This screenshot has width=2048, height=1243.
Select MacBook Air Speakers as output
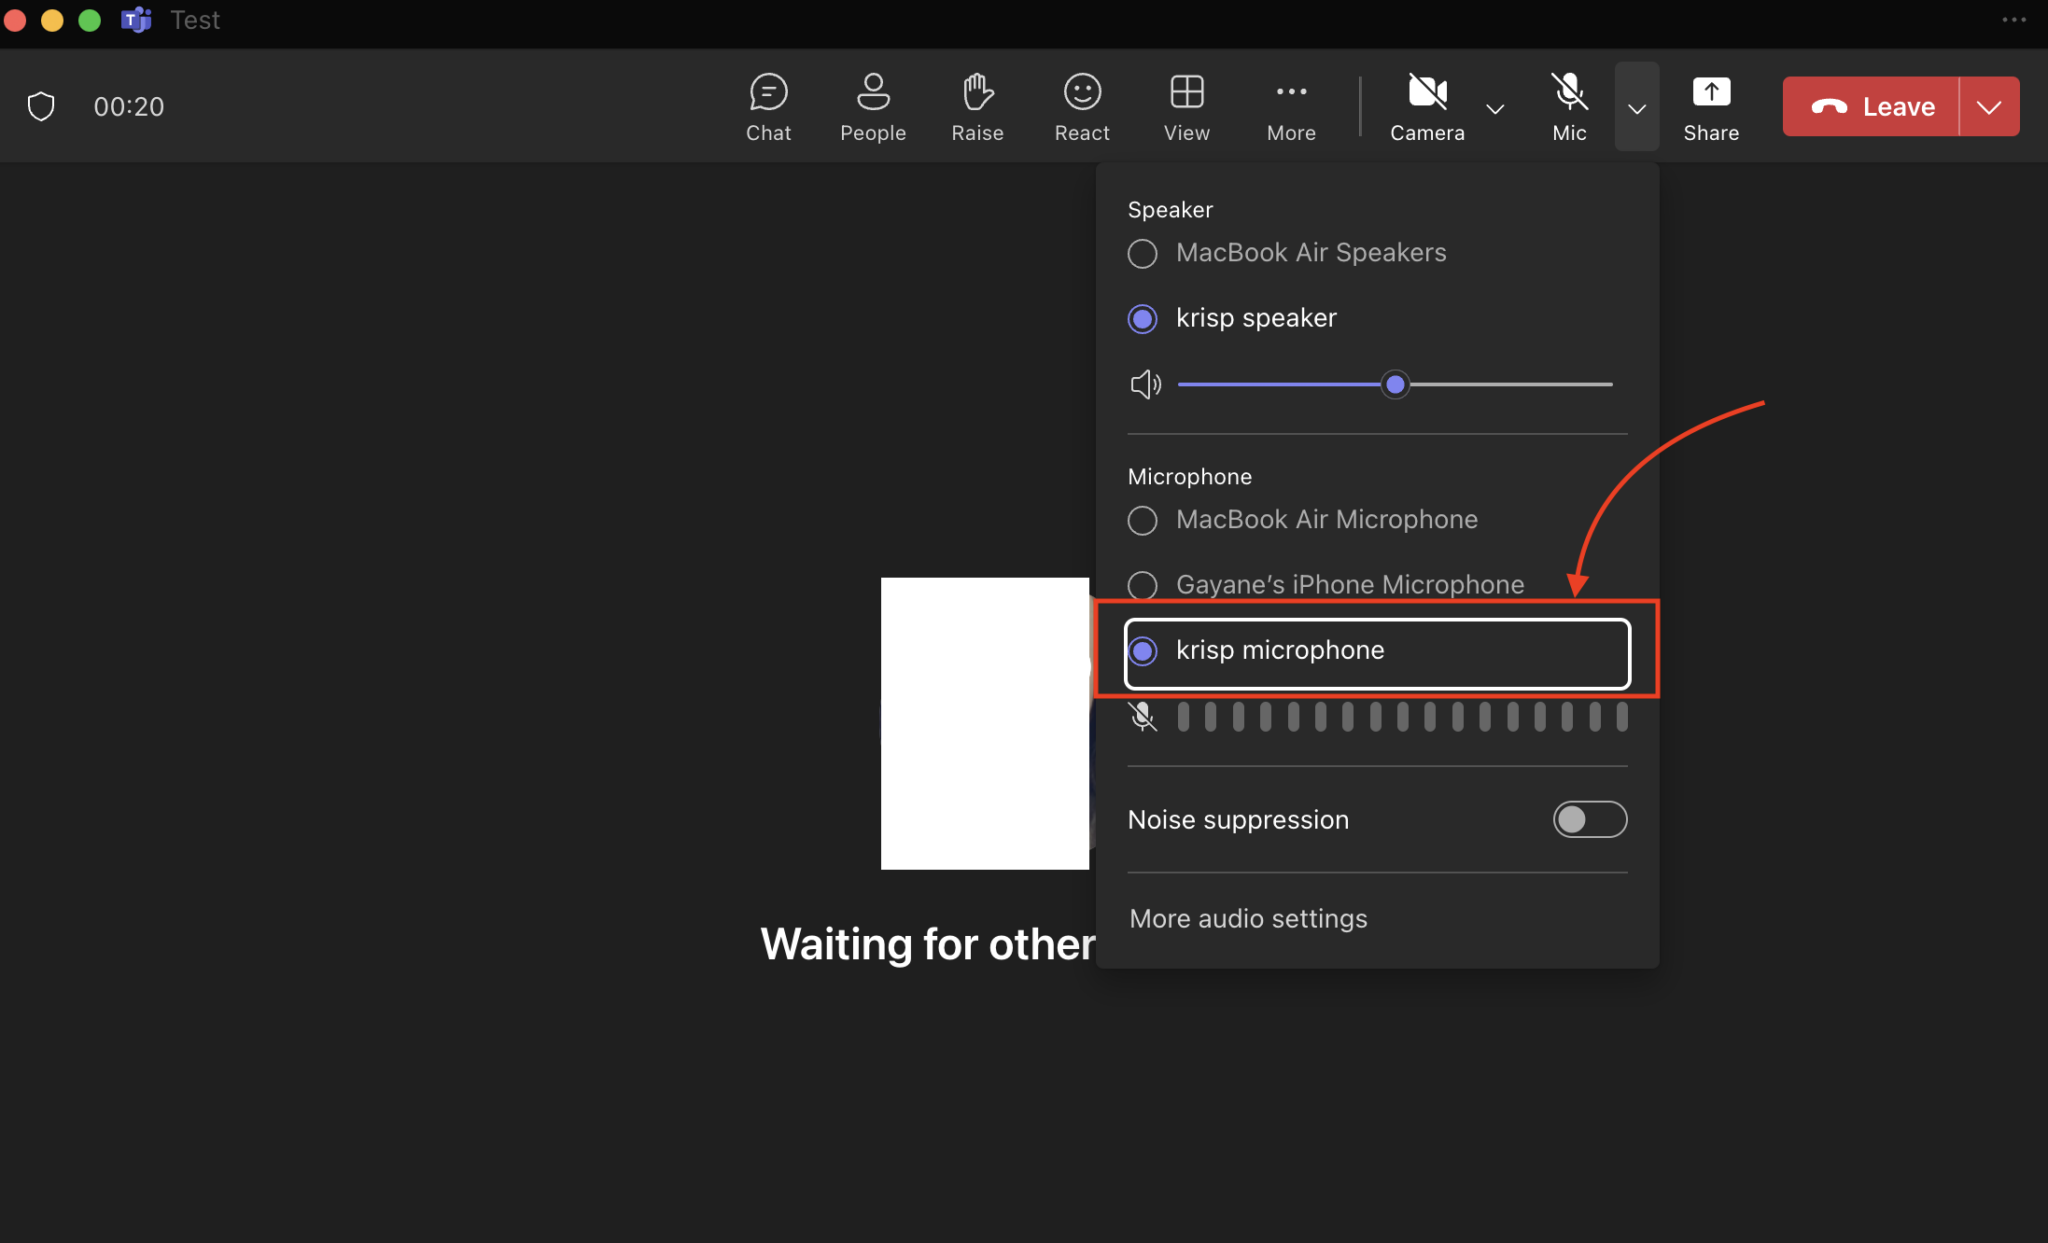click(1141, 253)
